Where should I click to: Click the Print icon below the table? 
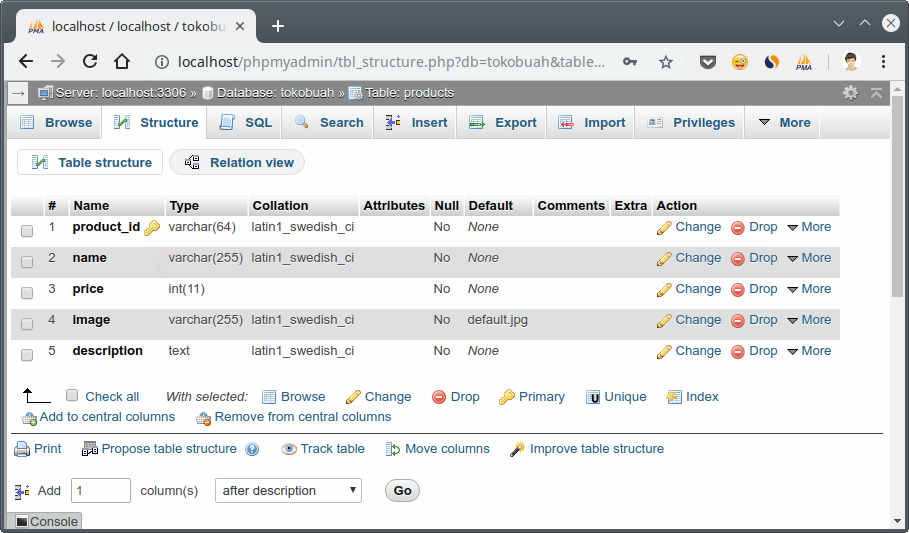(22, 449)
